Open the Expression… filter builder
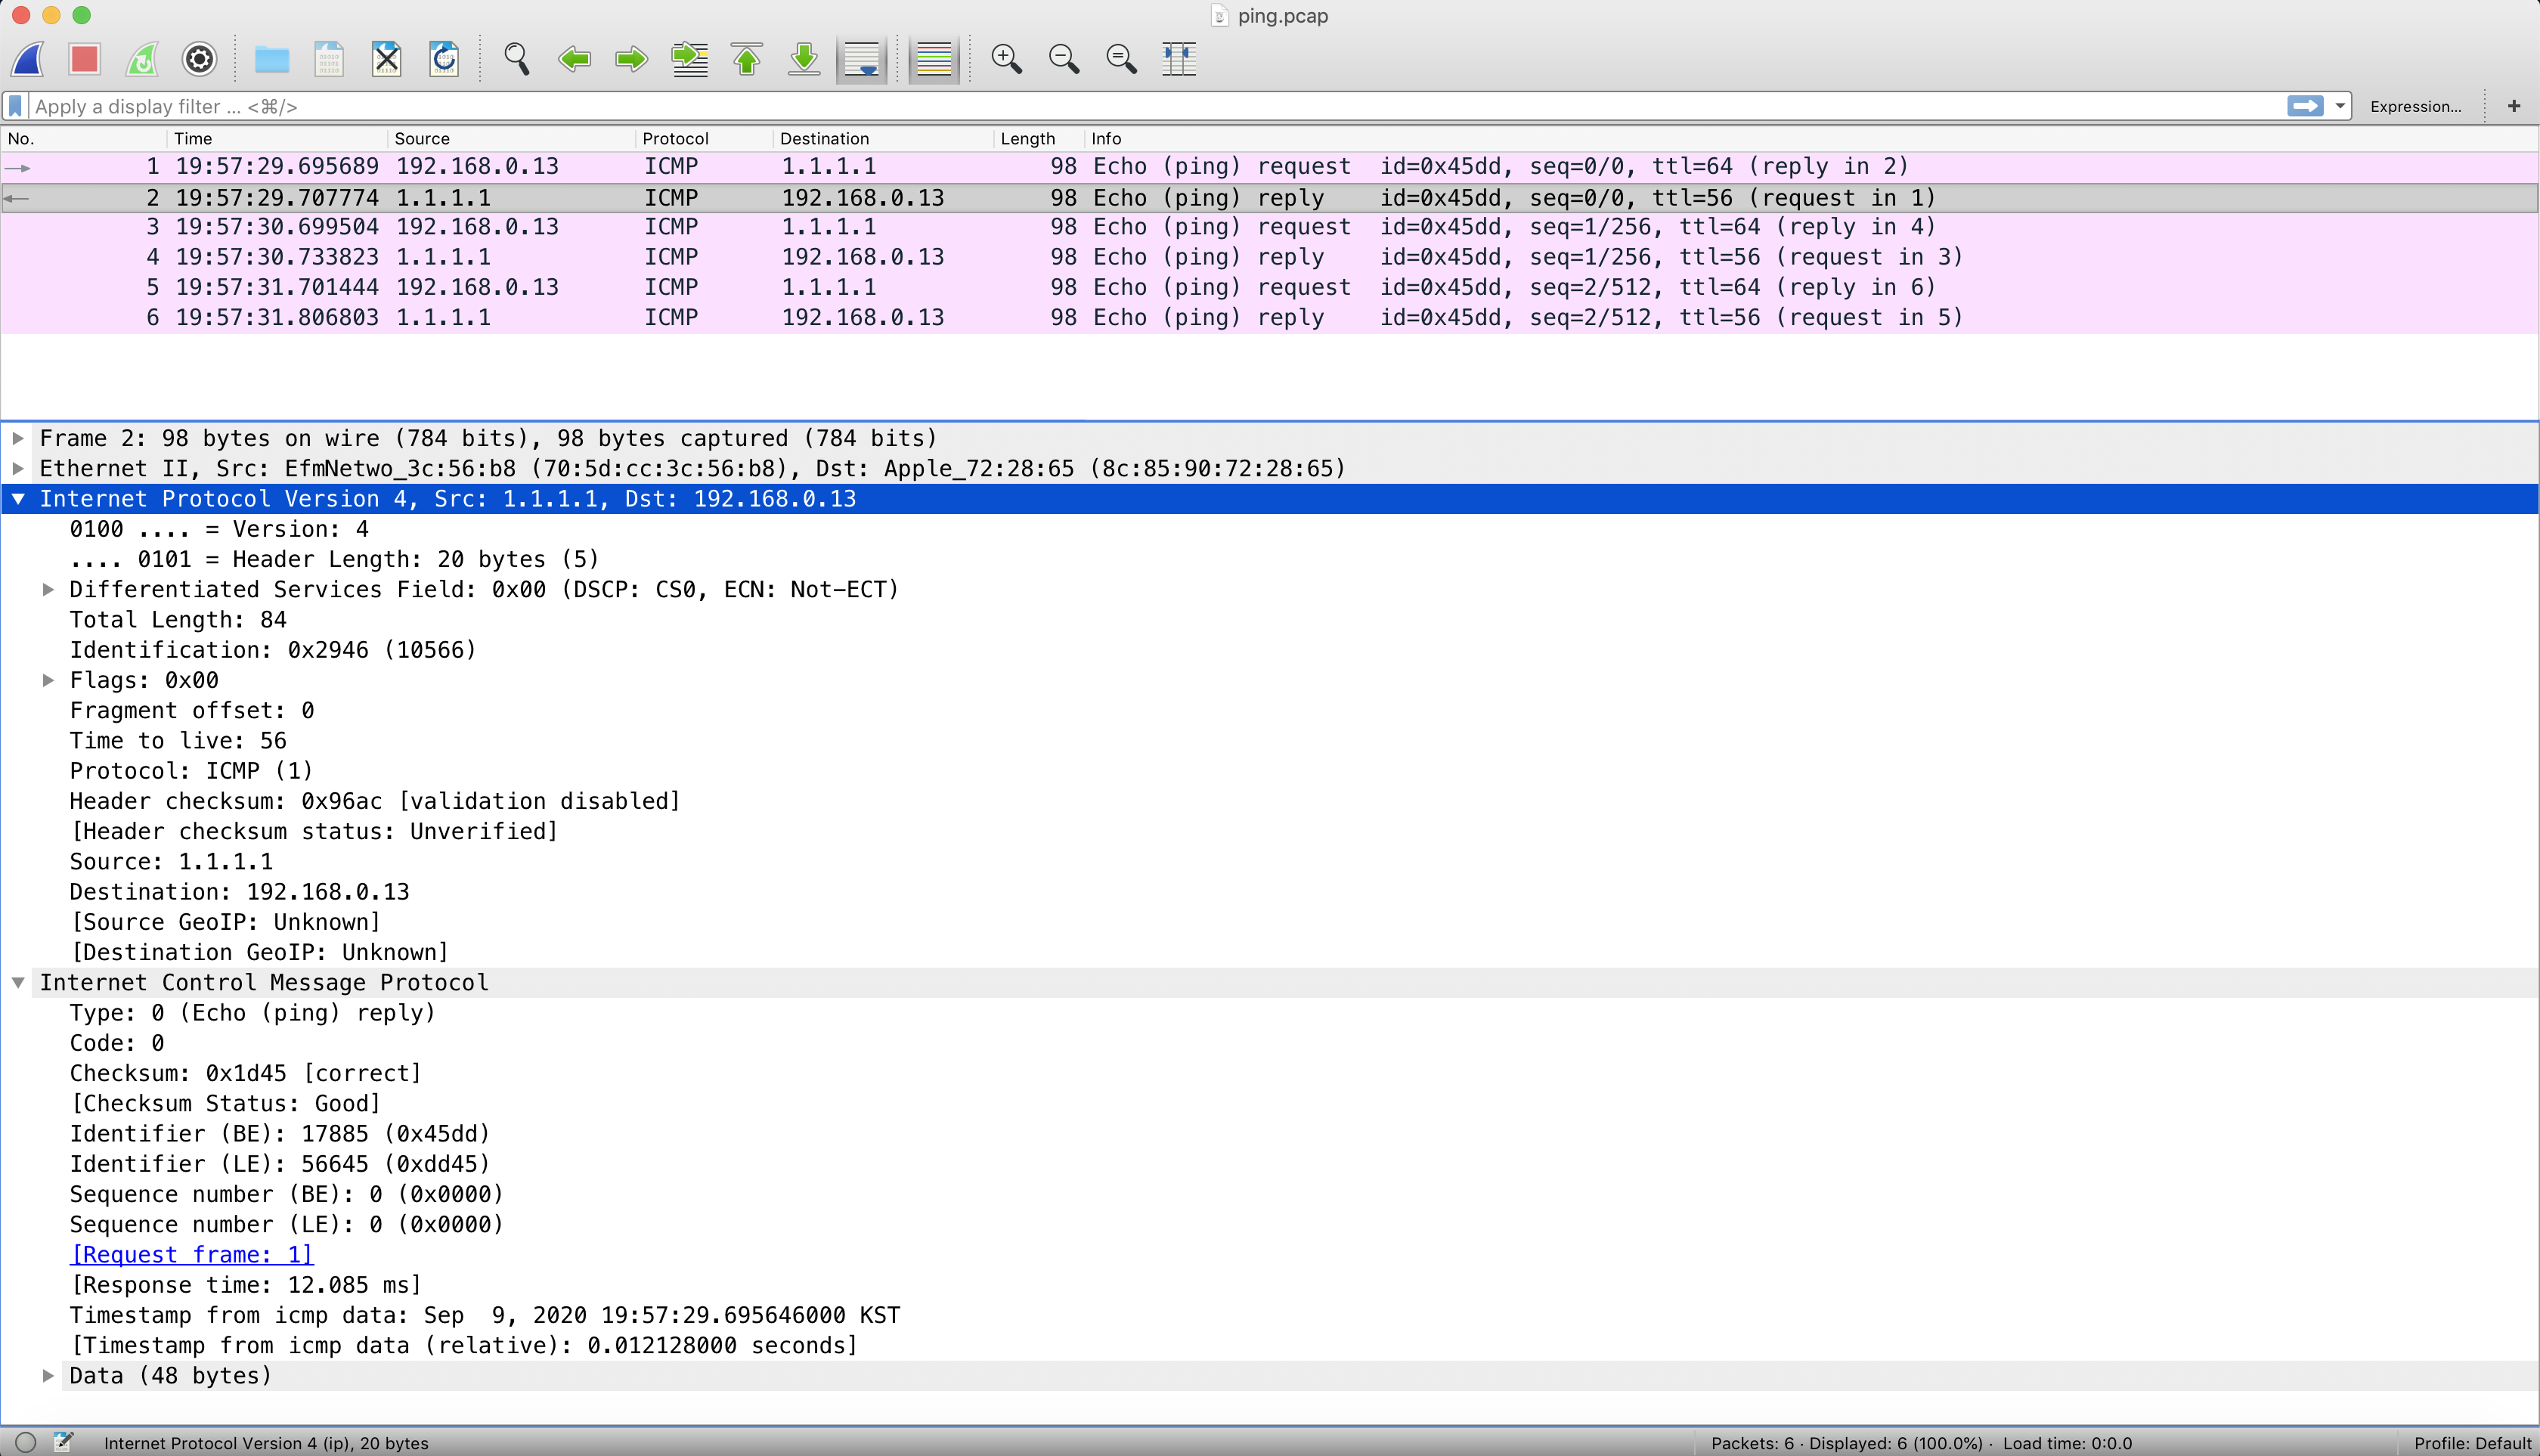2540x1456 pixels. (2415, 106)
